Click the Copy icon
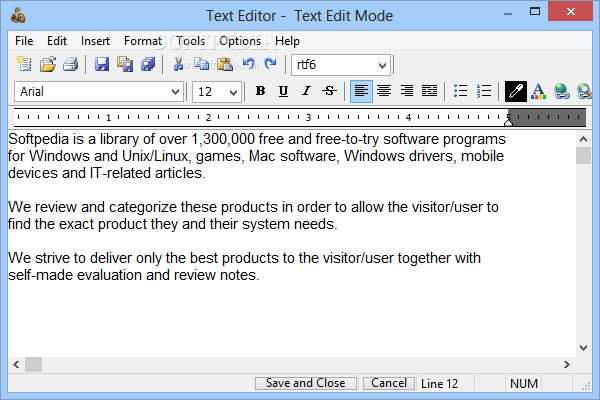The height and width of the screenshot is (400, 600). pyautogui.click(x=201, y=64)
